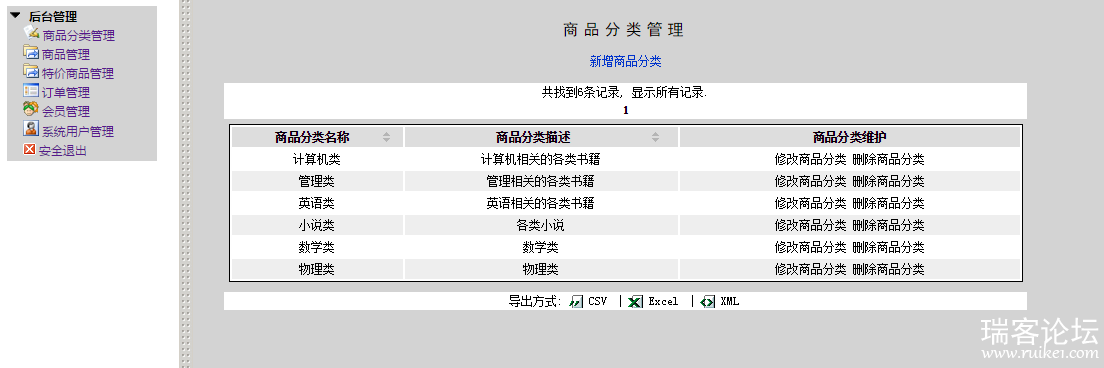
Task: Collapse the 后台管理 tree arrow
Action: (x=15, y=15)
